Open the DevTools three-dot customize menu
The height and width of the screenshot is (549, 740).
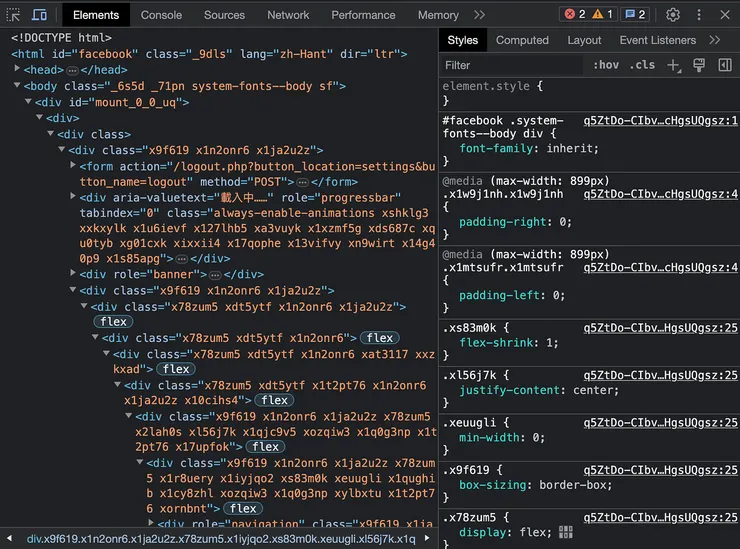click(x=699, y=15)
